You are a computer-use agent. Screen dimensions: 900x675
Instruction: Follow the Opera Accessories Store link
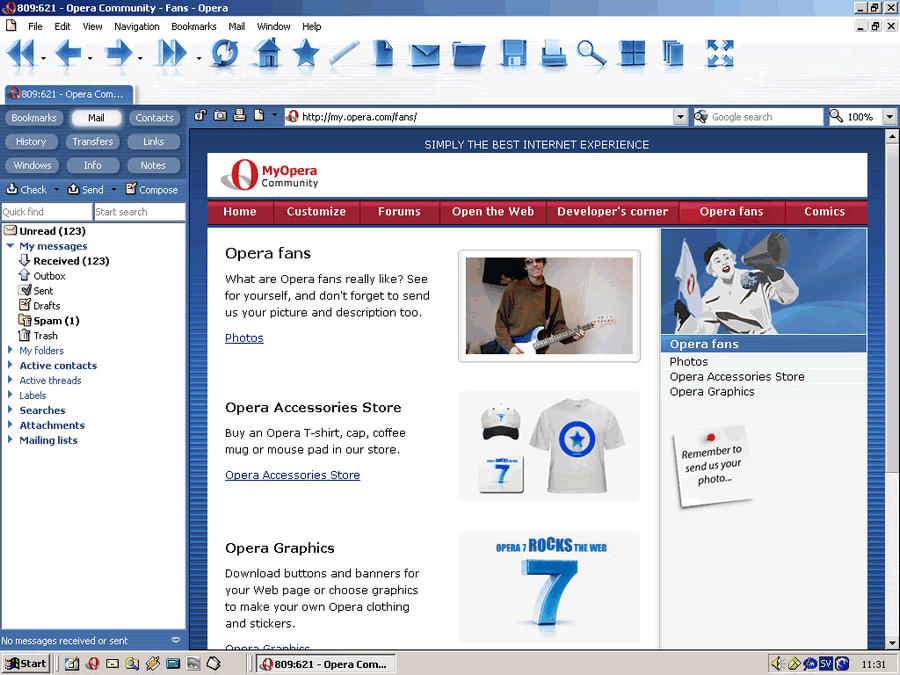(x=292, y=474)
